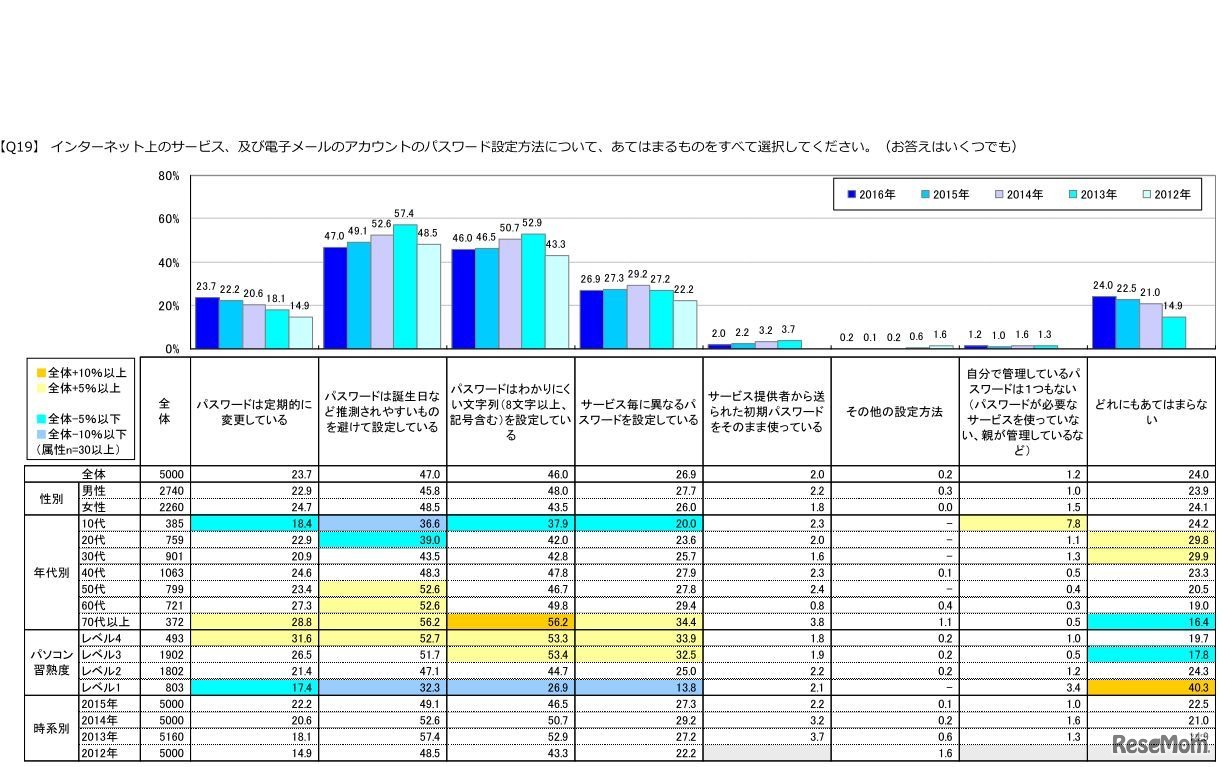This screenshot has height=767, width=1223.
Task: Collapse the 時系列別 row group
Action: coord(50,729)
